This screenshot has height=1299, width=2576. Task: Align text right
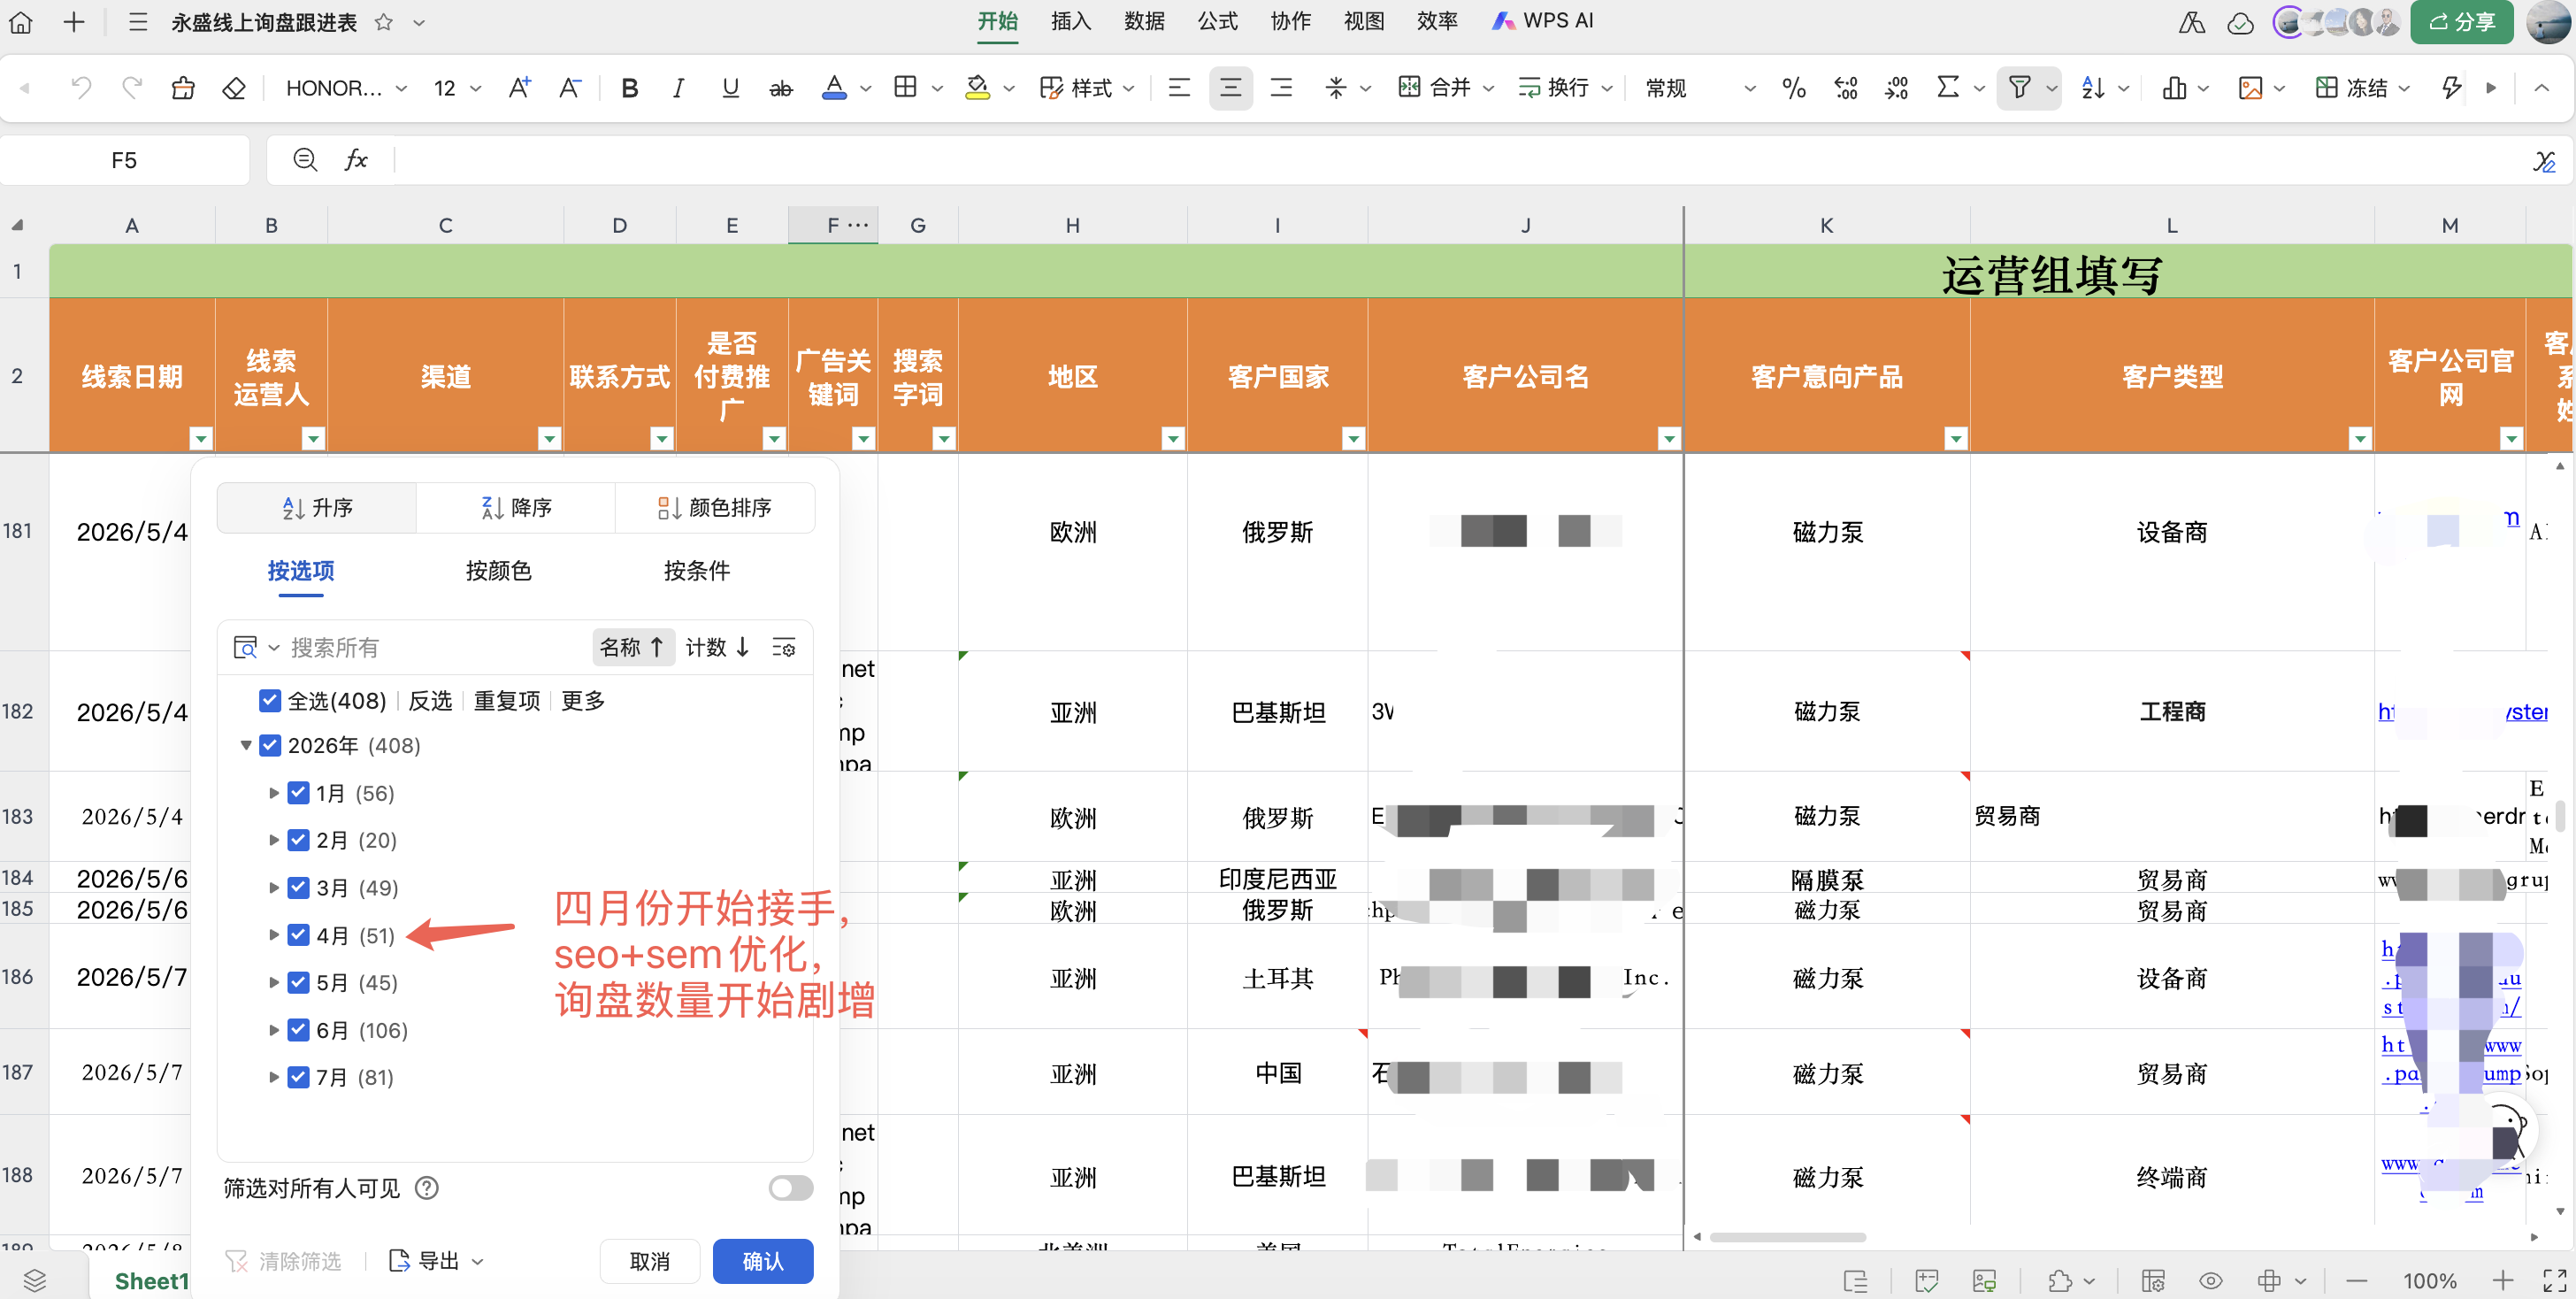[x=1281, y=88]
